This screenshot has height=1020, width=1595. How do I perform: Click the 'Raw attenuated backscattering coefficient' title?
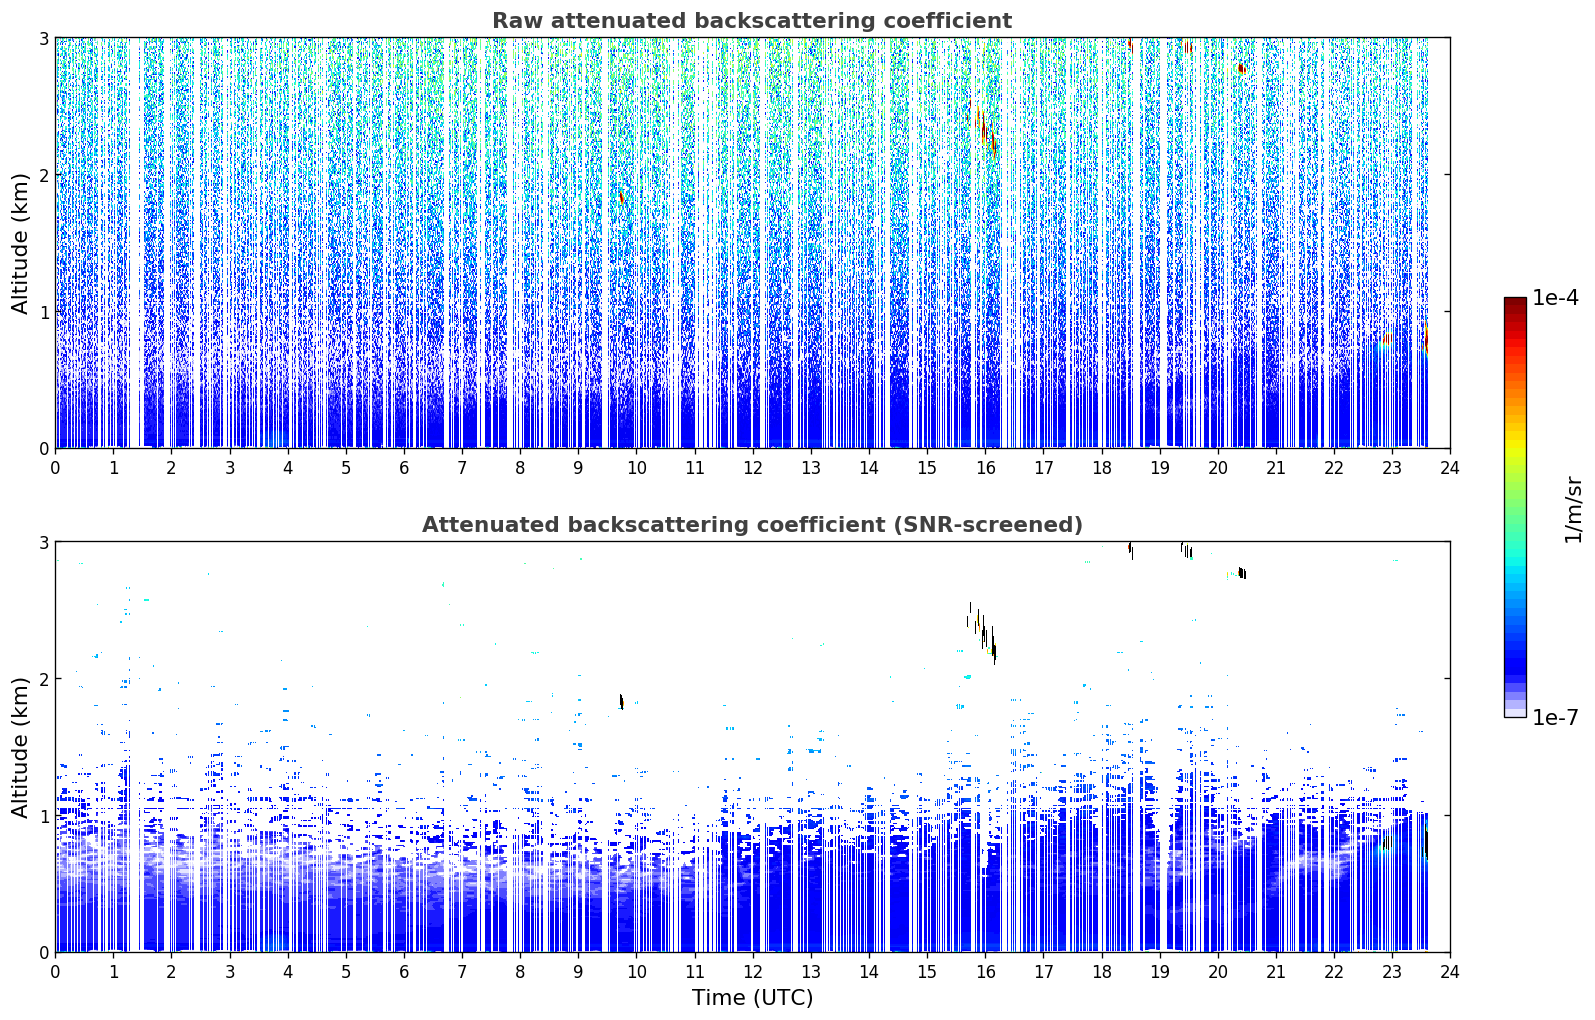pos(752,21)
